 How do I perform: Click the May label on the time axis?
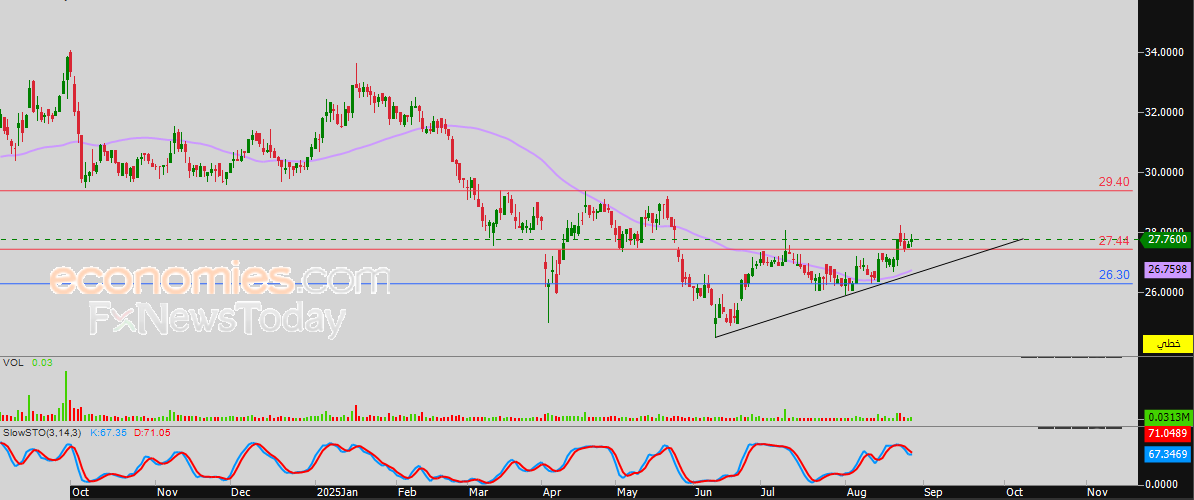tap(627, 492)
